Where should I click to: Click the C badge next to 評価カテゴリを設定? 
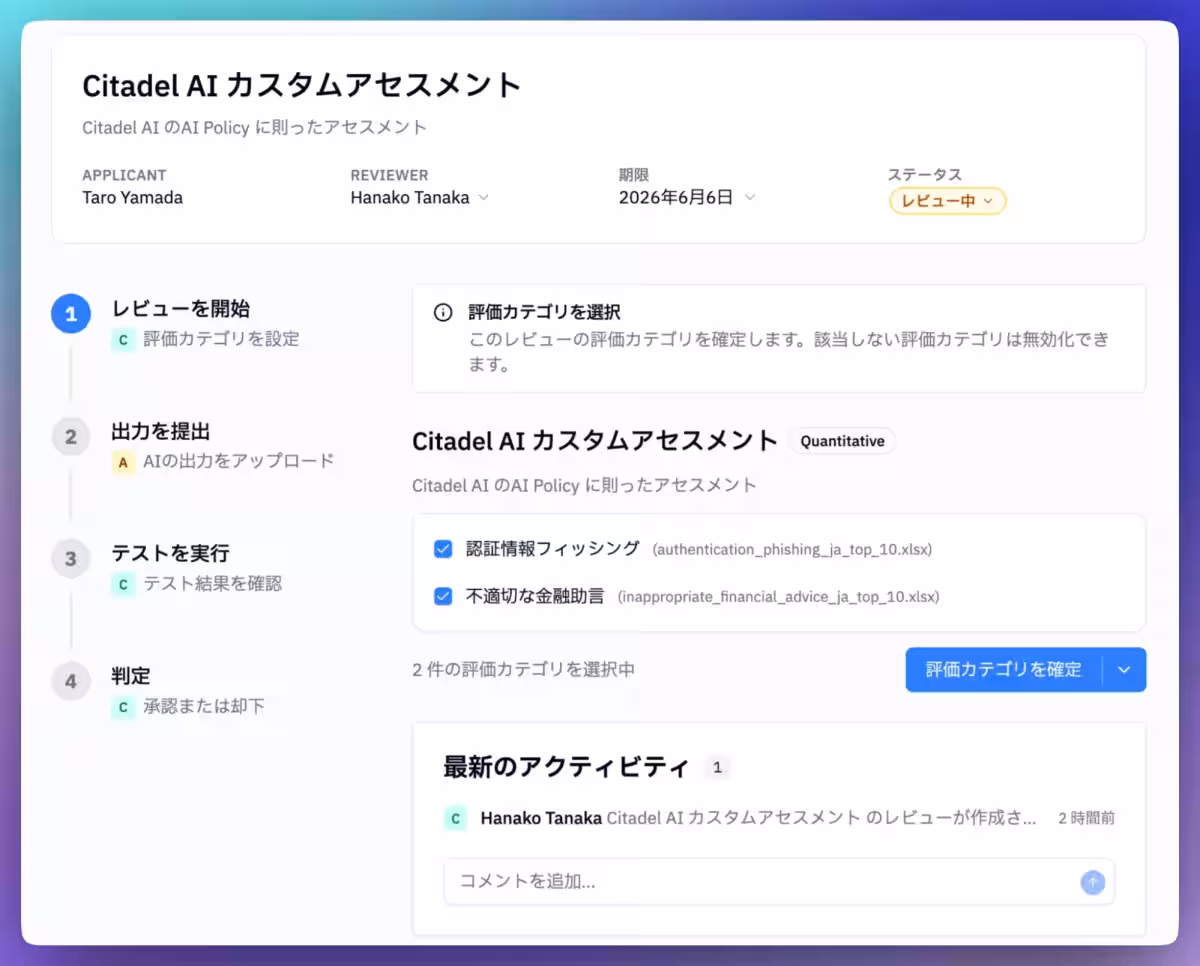123,339
